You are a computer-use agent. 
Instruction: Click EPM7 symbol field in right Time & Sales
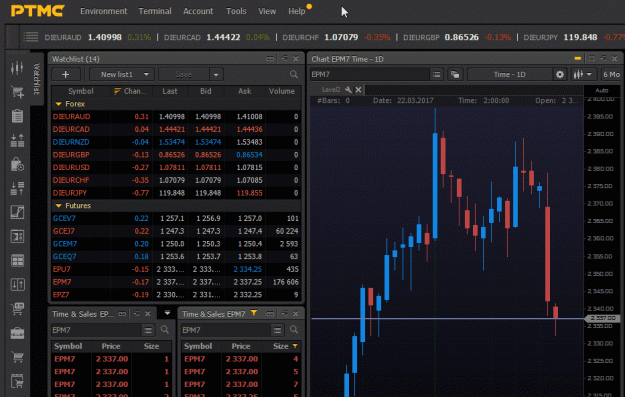[226, 330]
